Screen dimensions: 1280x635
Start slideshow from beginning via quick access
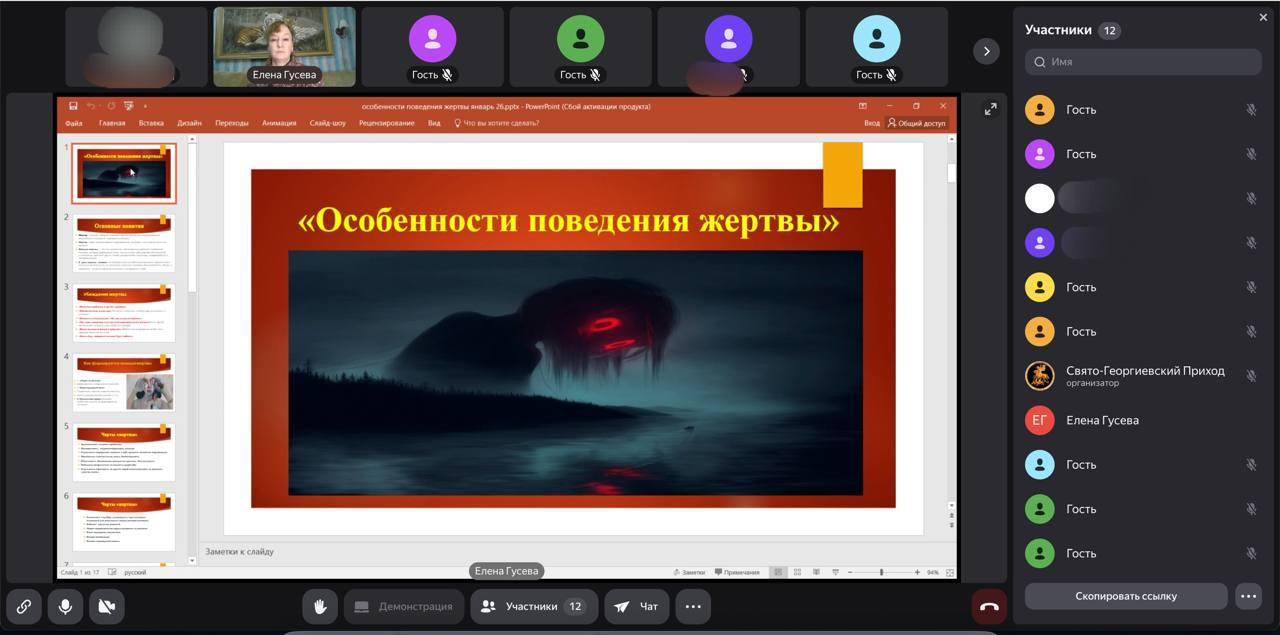pos(128,106)
